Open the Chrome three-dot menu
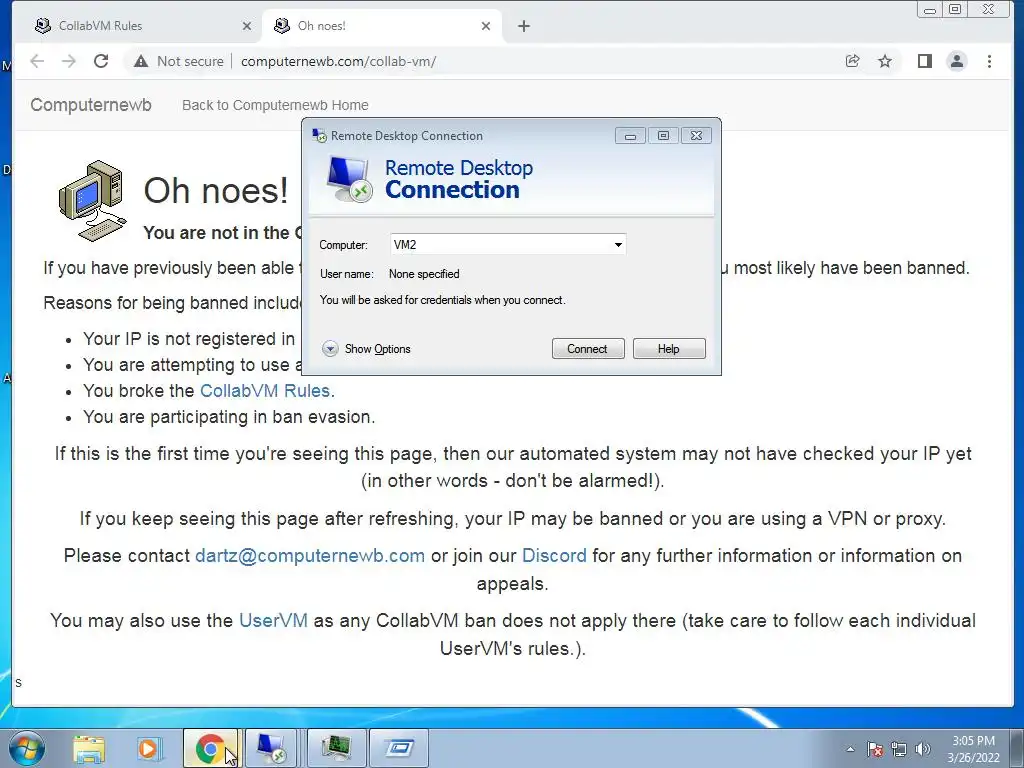1024x768 pixels. (x=989, y=61)
